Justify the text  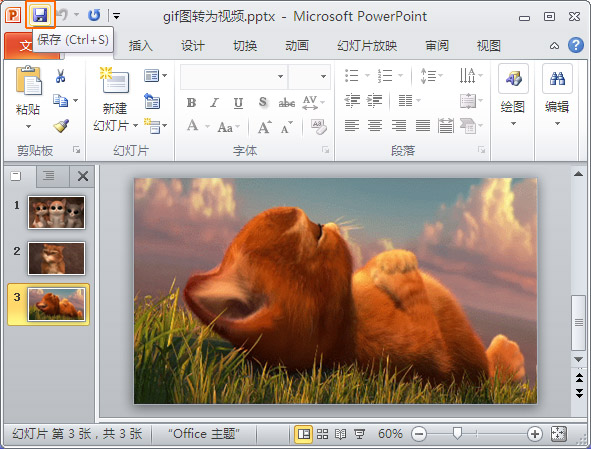[x=423, y=125]
